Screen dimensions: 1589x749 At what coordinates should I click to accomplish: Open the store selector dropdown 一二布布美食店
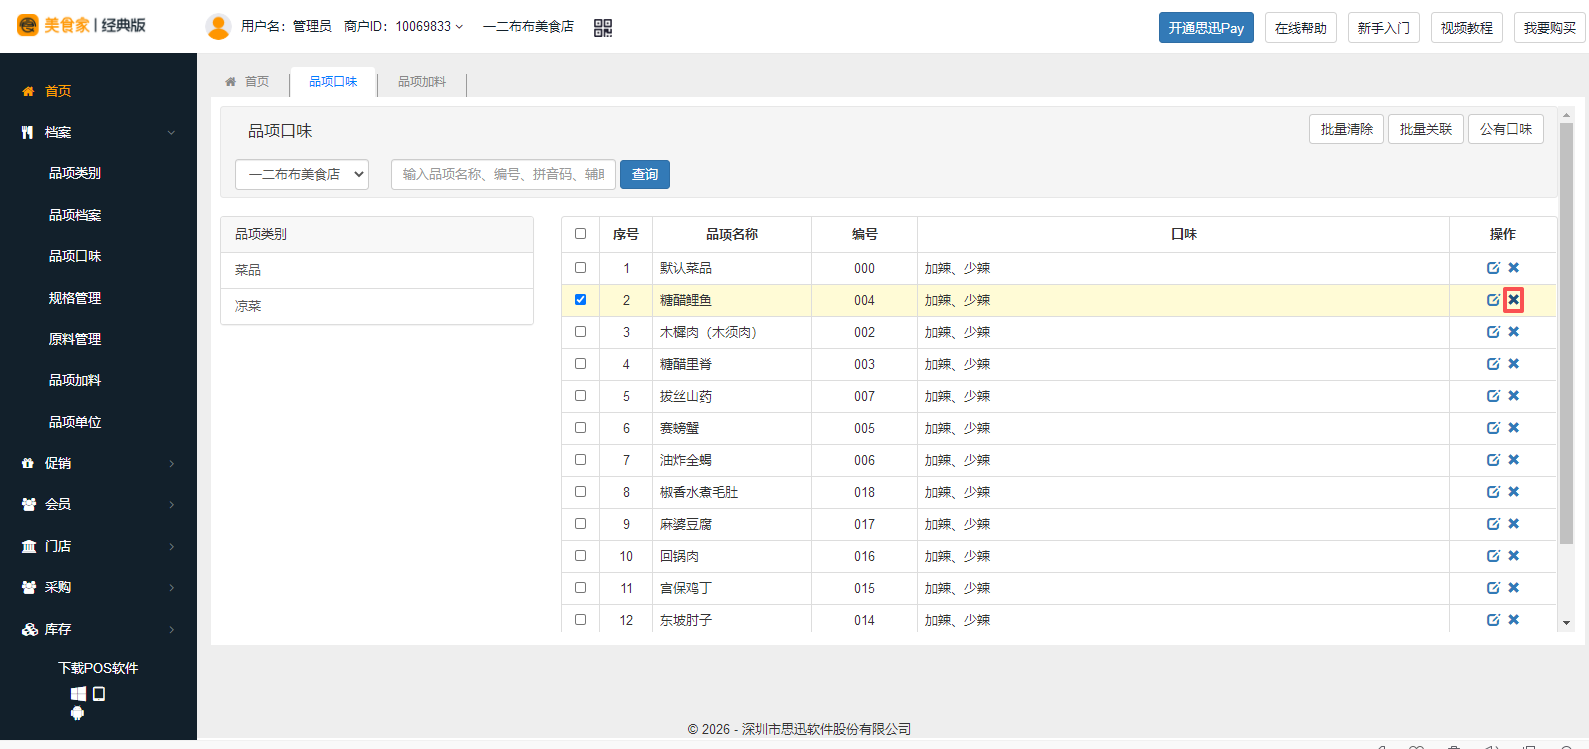302,174
